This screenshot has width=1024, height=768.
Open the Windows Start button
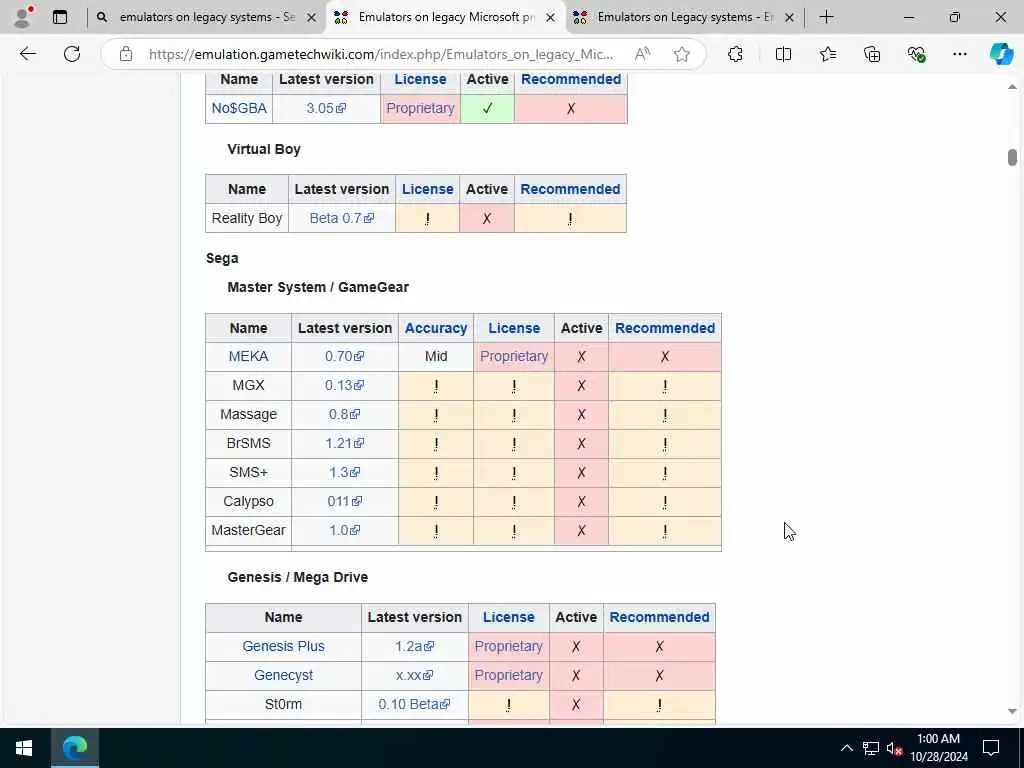[x=24, y=748]
